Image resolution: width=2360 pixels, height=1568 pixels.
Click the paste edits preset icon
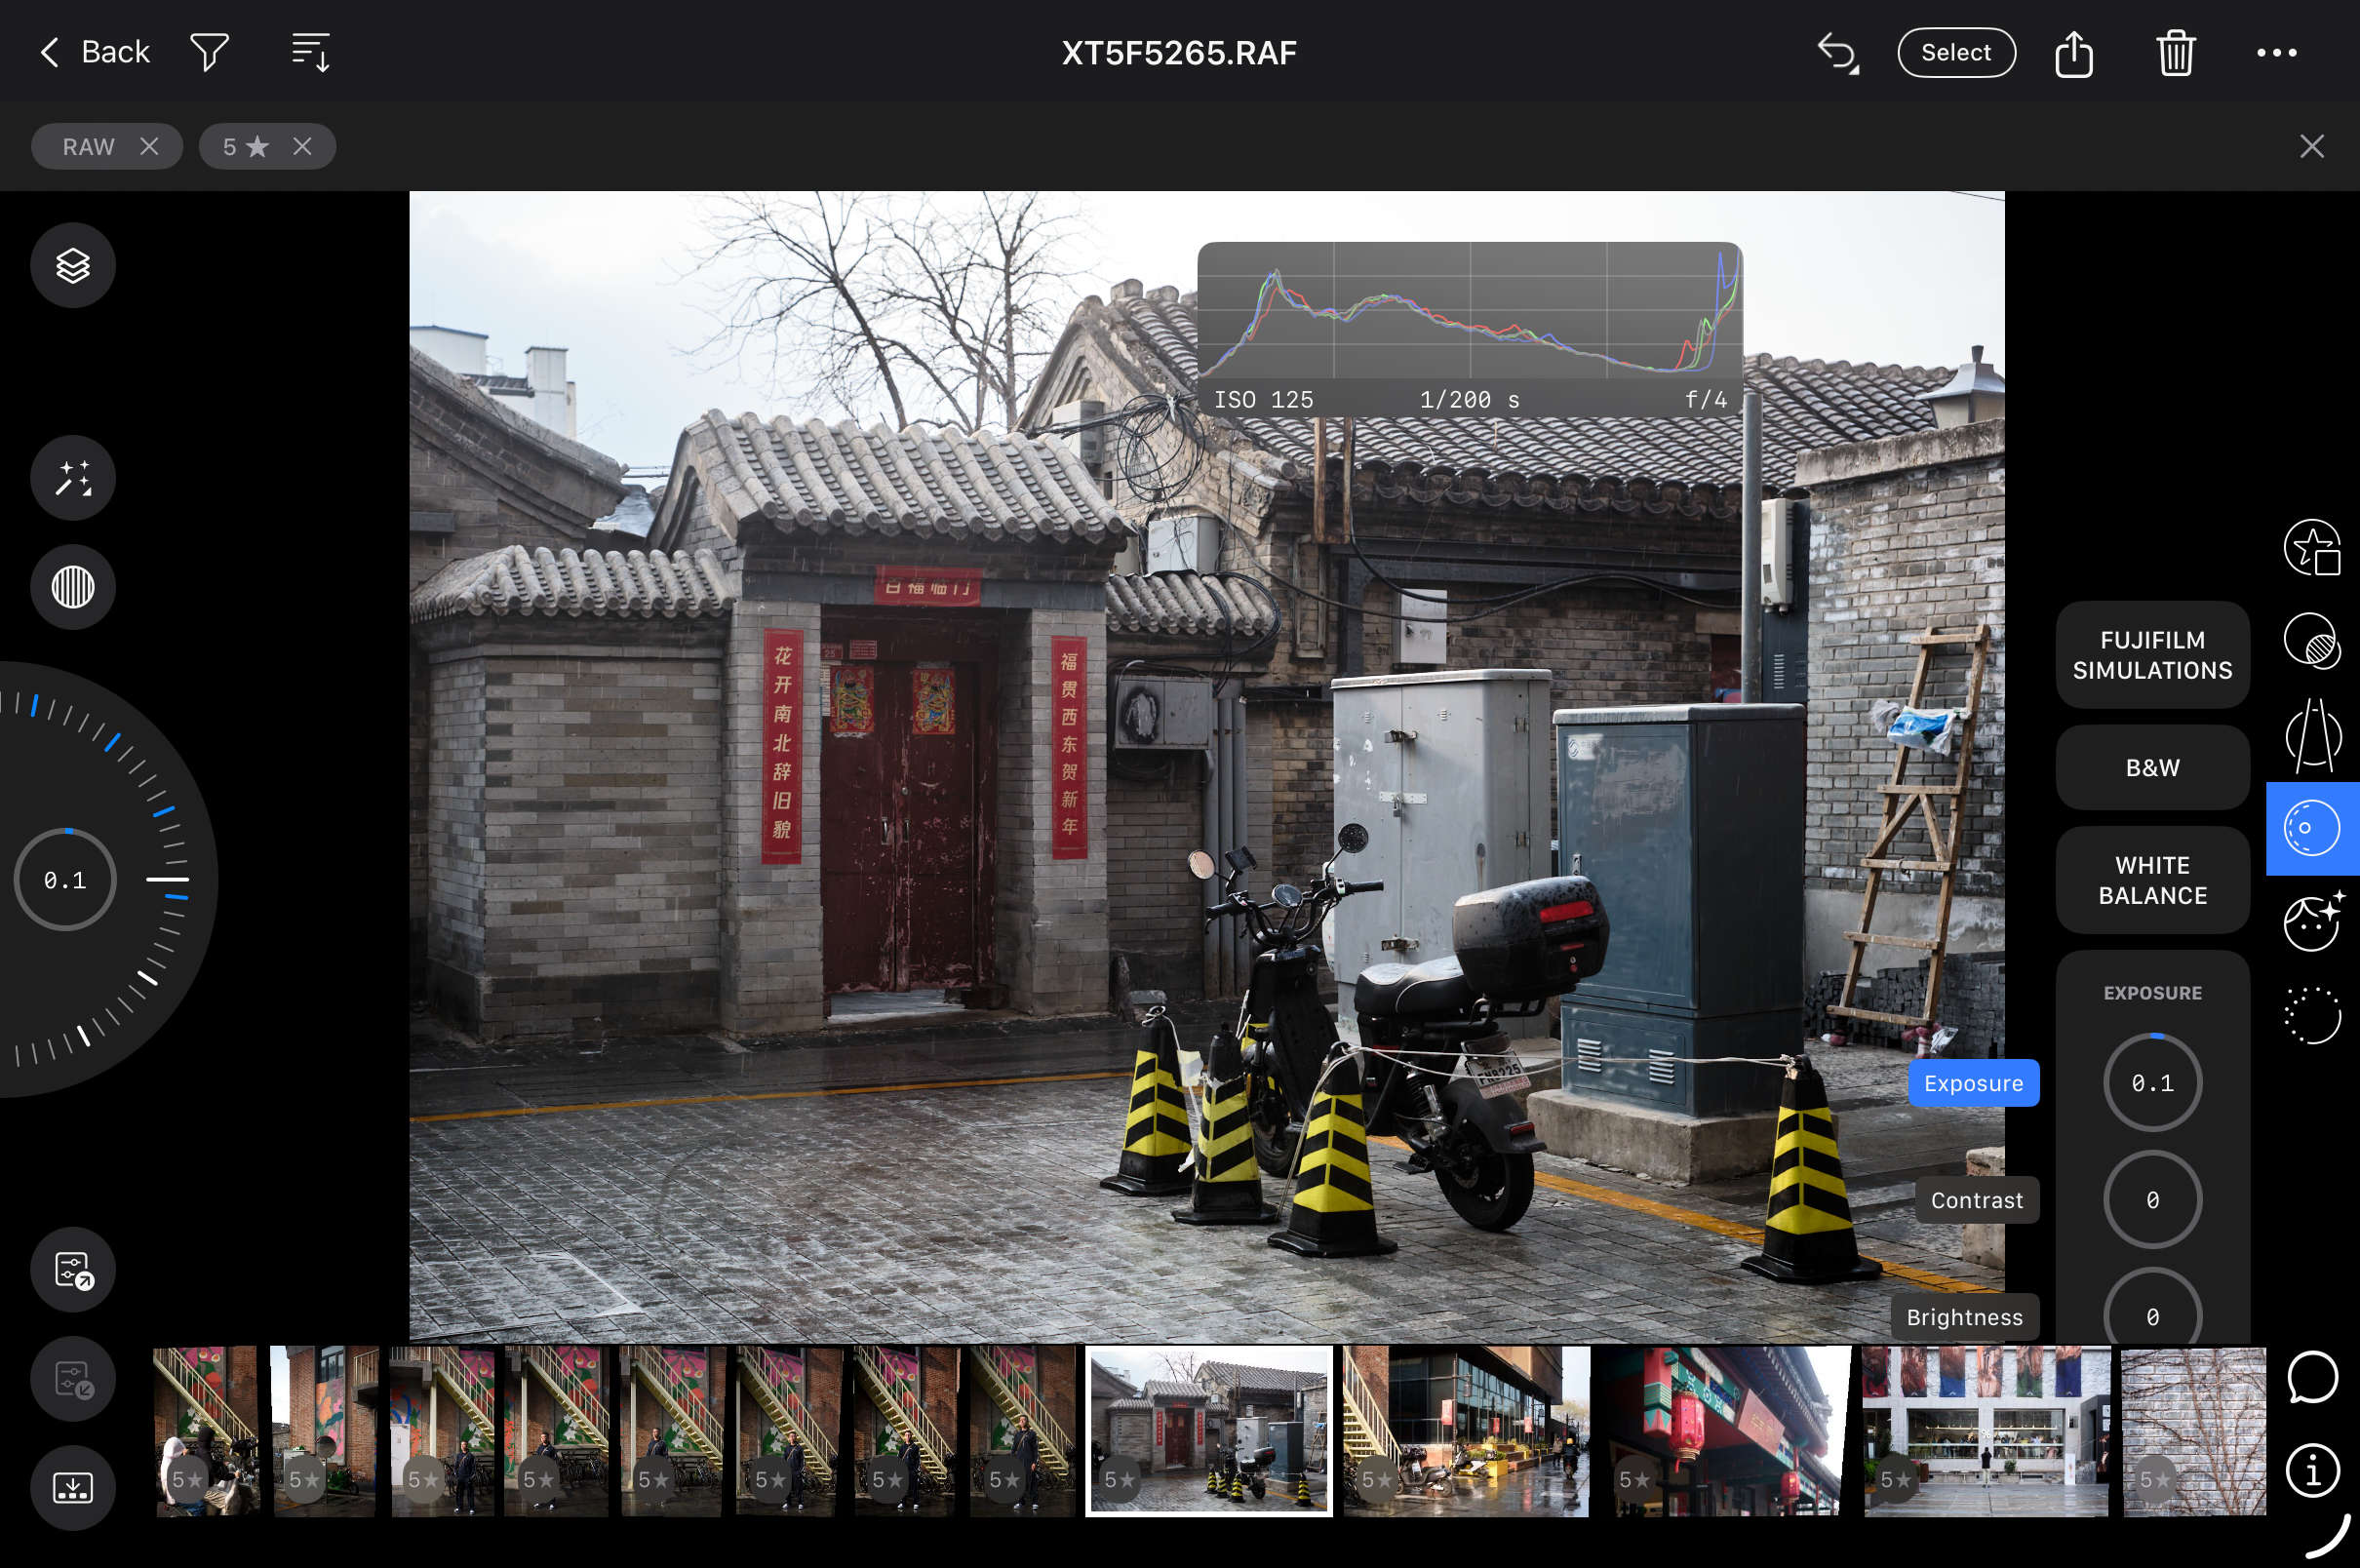(x=73, y=1378)
